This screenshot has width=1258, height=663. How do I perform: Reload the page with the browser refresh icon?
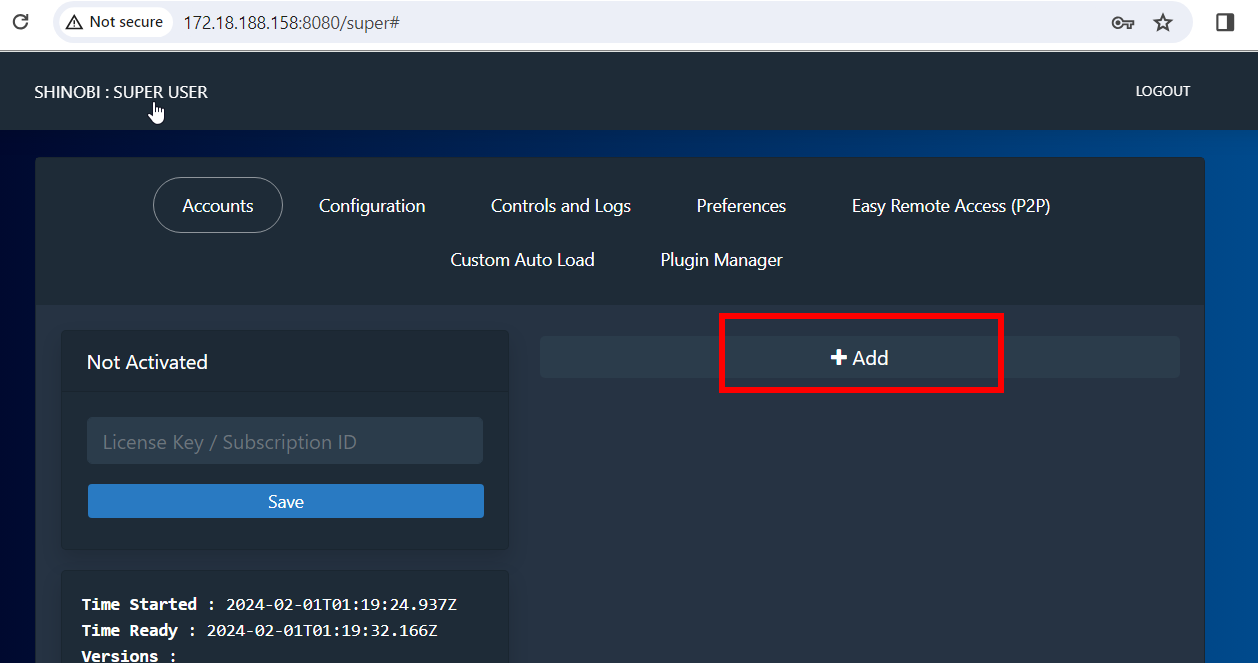pyautogui.click(x=20, y=21)
